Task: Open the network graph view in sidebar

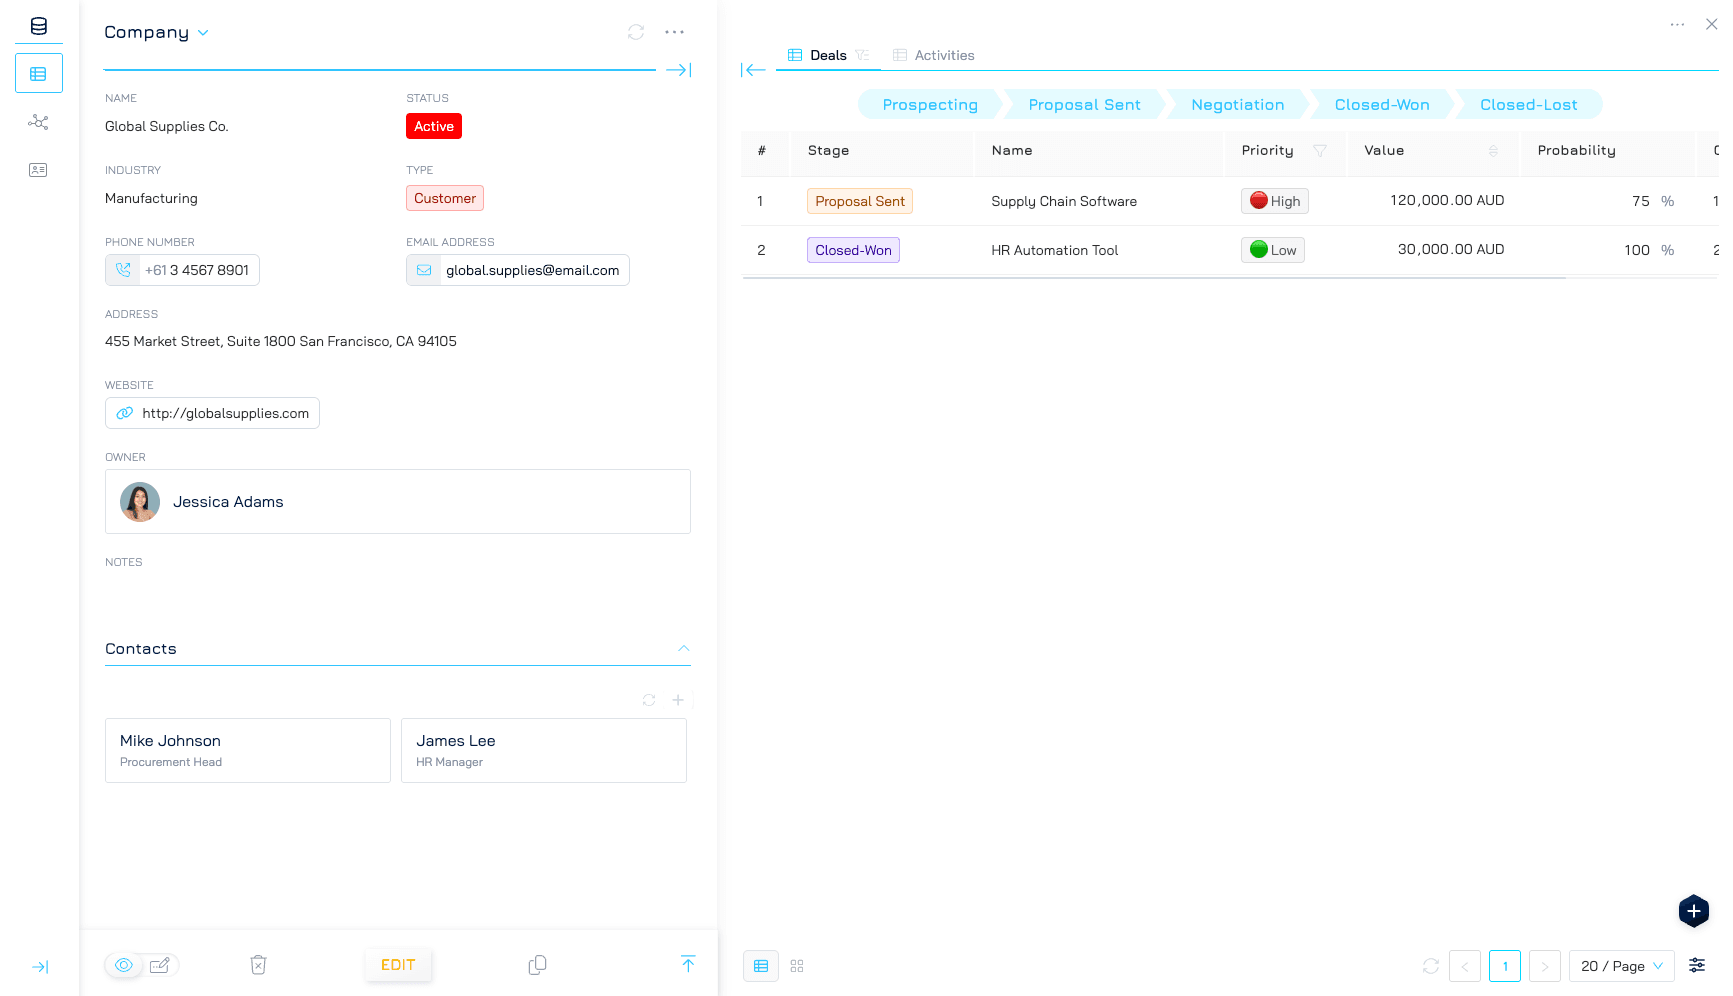Action: [x=39, y=122]
